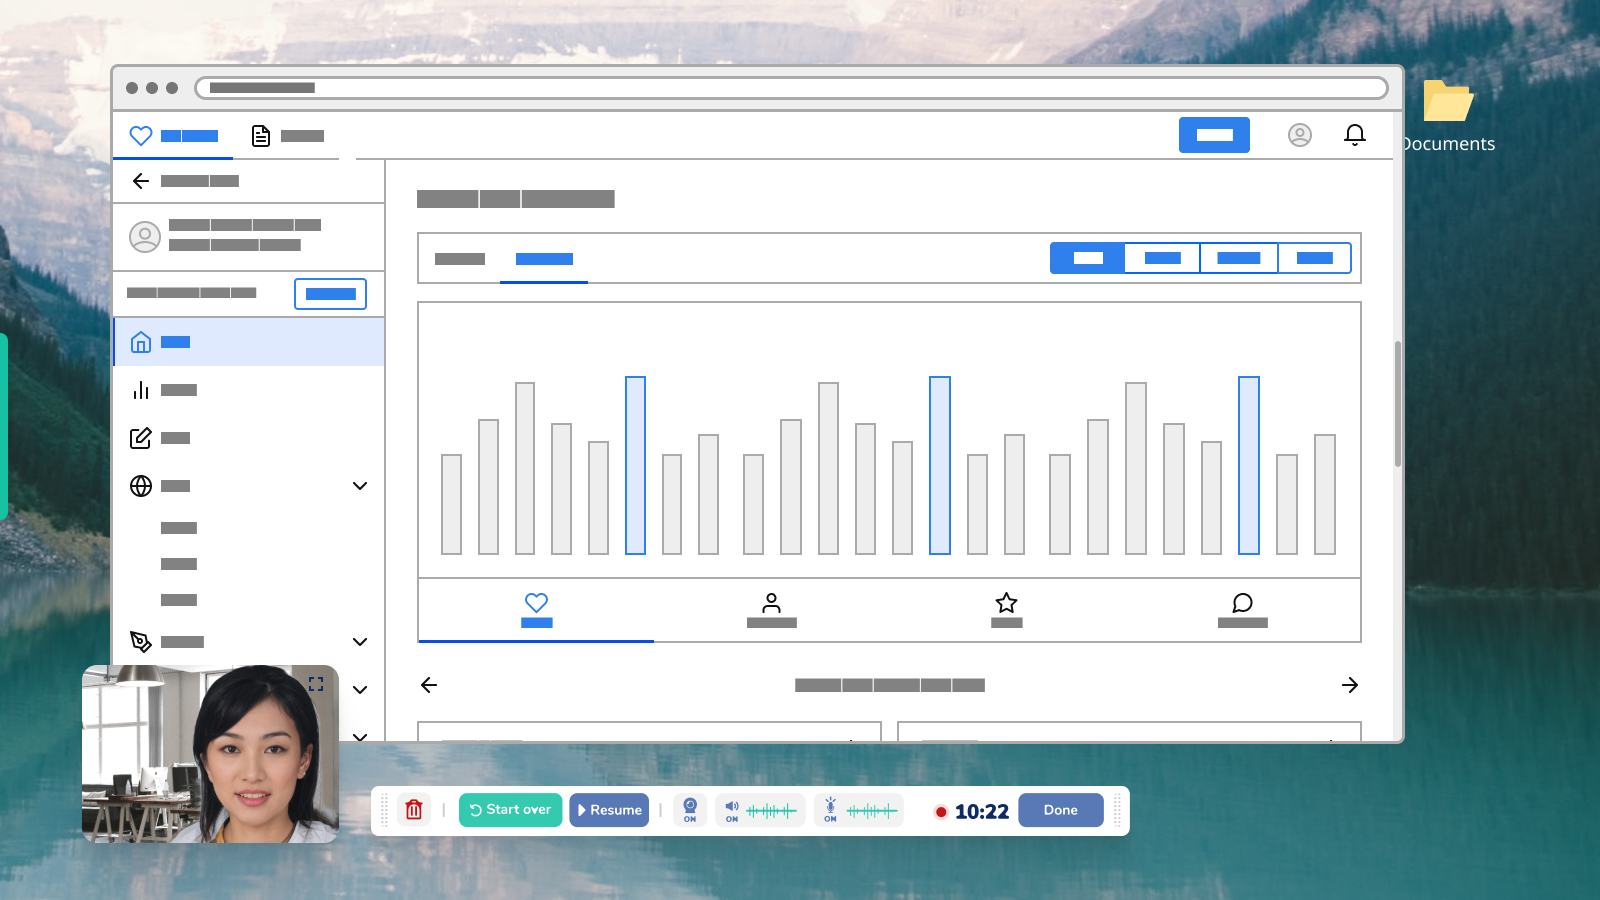This screenshot has width=1600, height=900.
Task: Click the star tab icon below chart
Action: point(1006,604)
